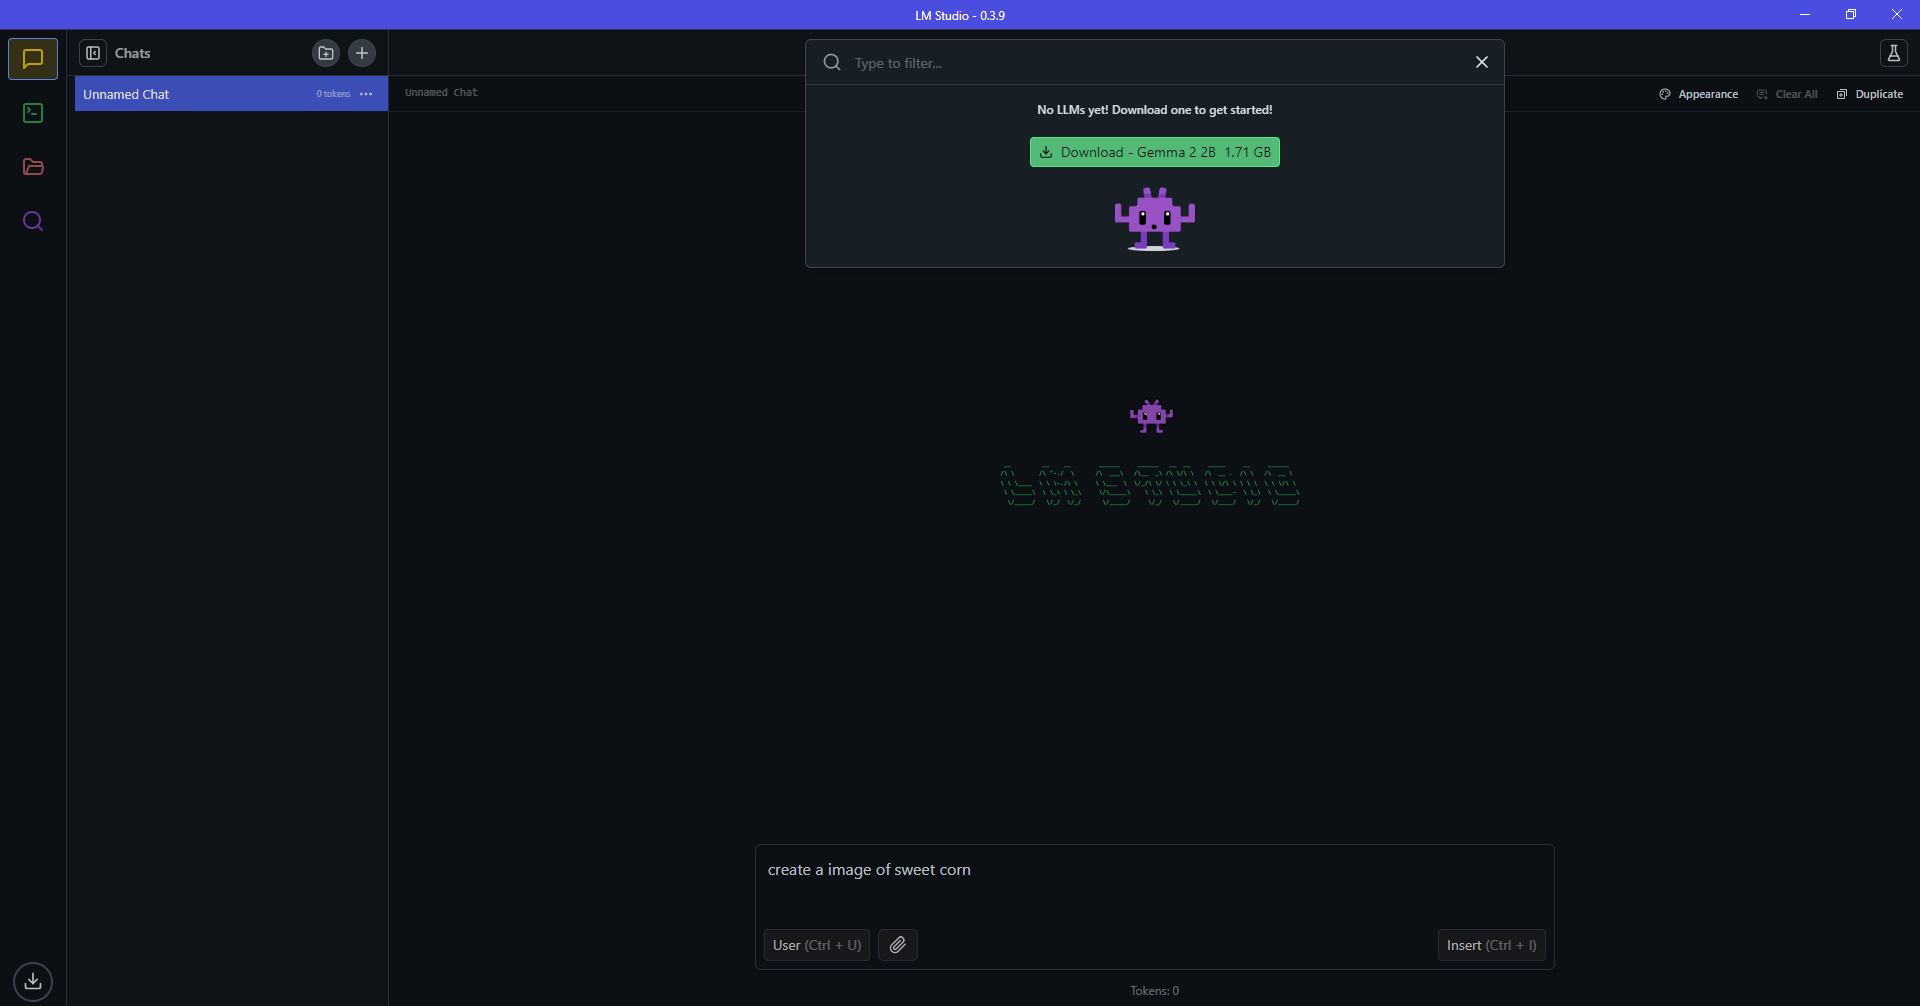Close the LM Studio window
Screen dimensions: 1920x1006
(x=1897, y=15)
